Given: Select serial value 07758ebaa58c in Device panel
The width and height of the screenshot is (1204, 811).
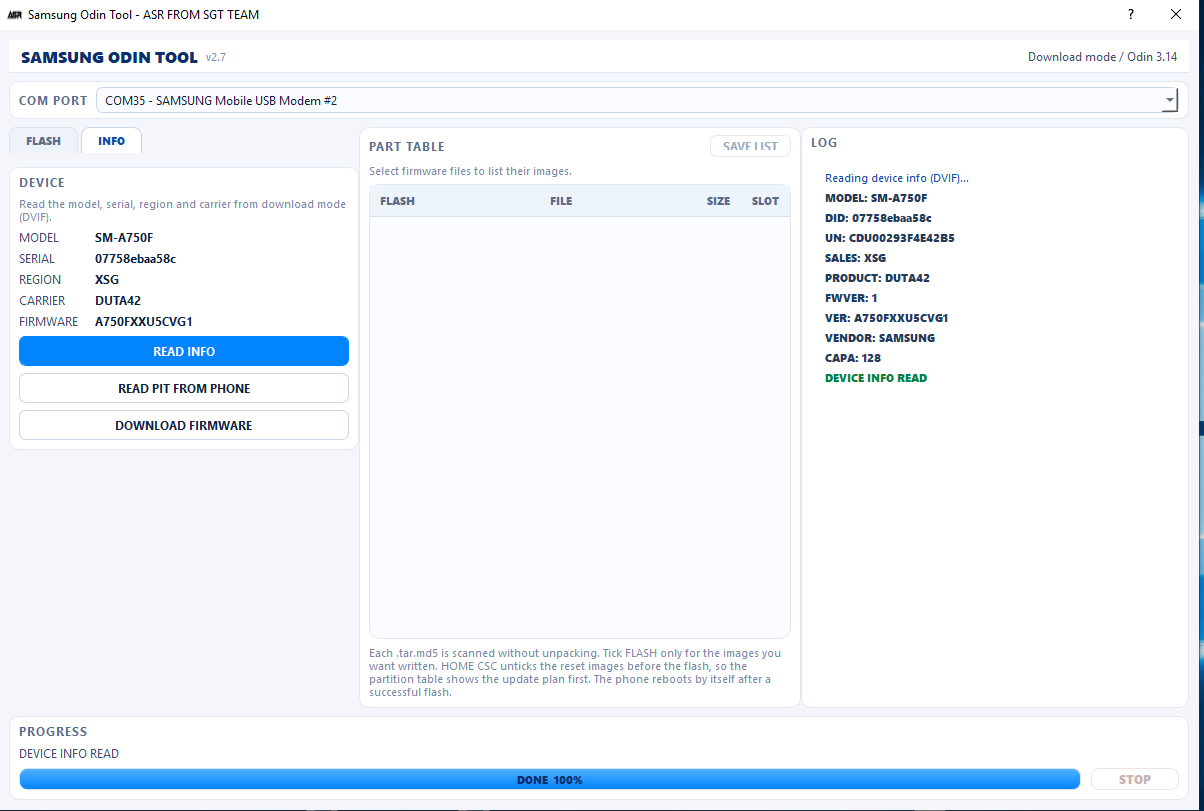Looking at the screenshot, I should [136, 259].
